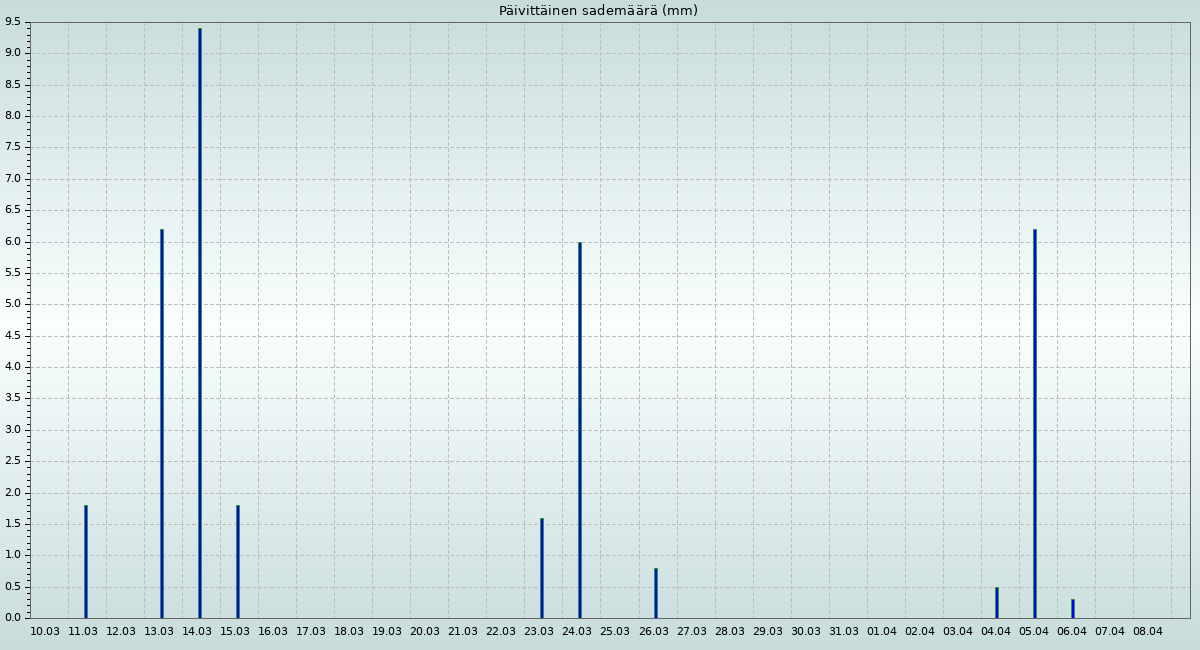Click the "10.03" date label on x-axis
Image resolution: width=1200 pixels, height=650 pixels.
45,632
